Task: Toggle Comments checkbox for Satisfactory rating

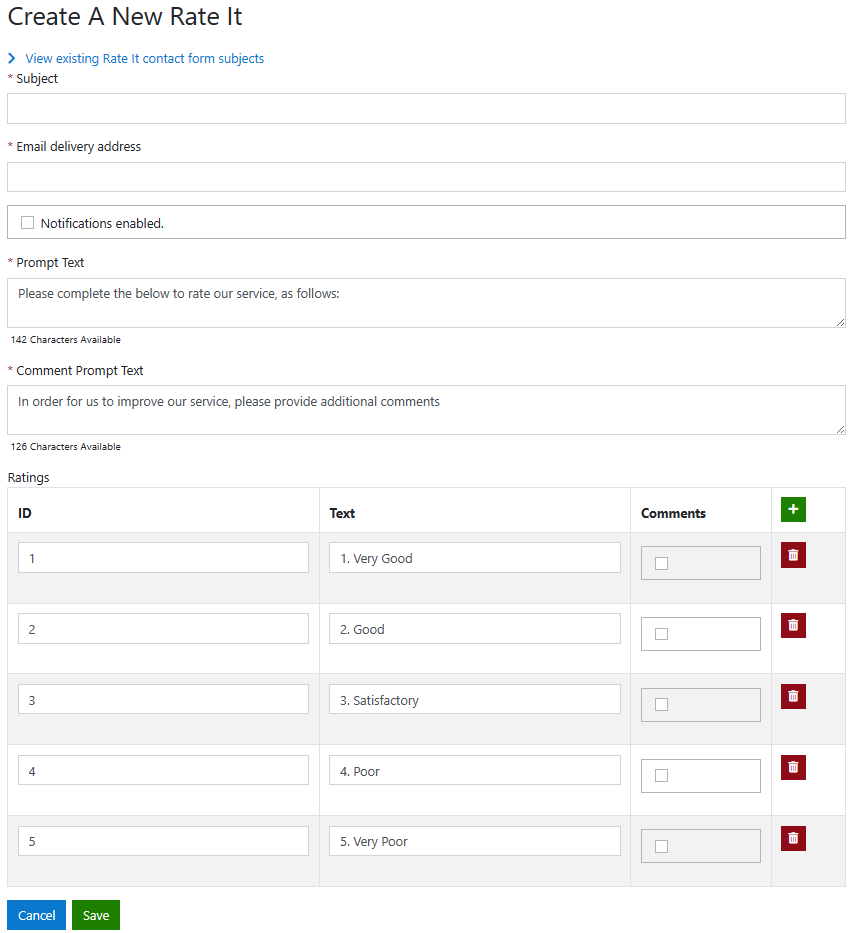Action: [x=661, y=705]
